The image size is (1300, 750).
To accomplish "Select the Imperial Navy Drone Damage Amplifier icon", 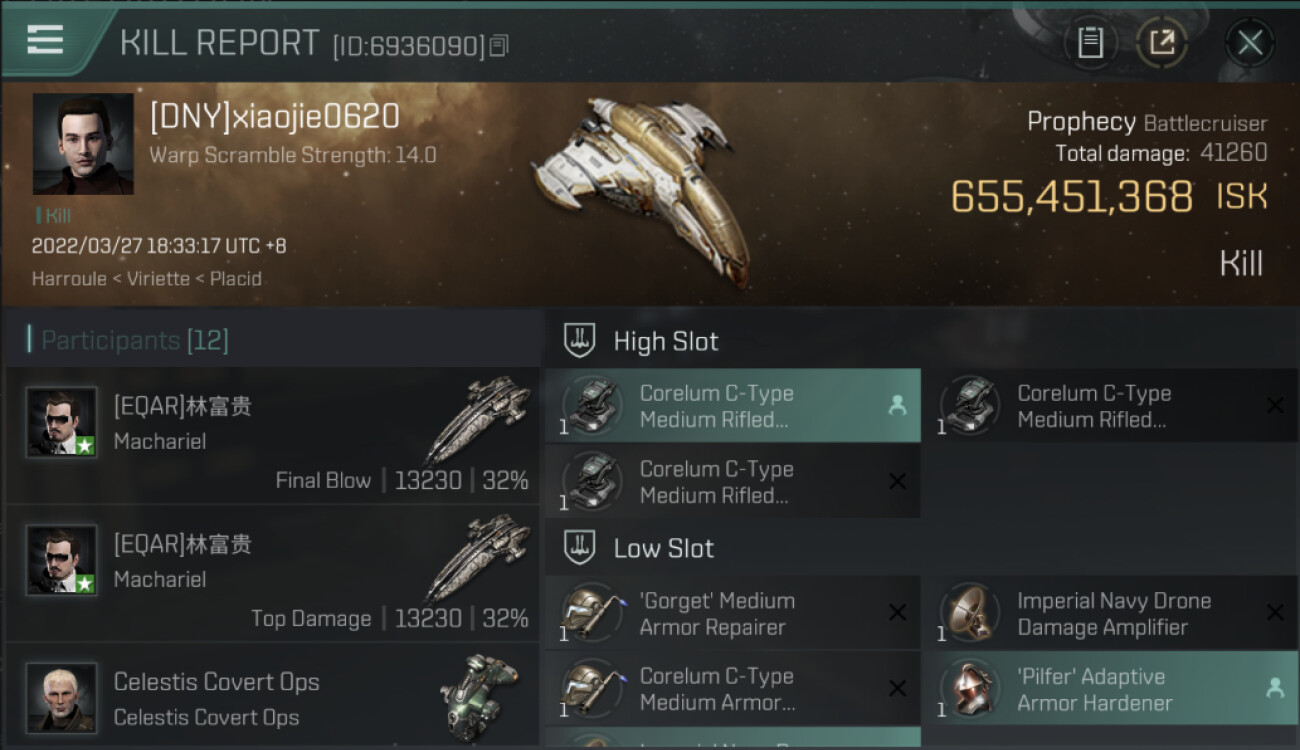I will coord(970,613).
